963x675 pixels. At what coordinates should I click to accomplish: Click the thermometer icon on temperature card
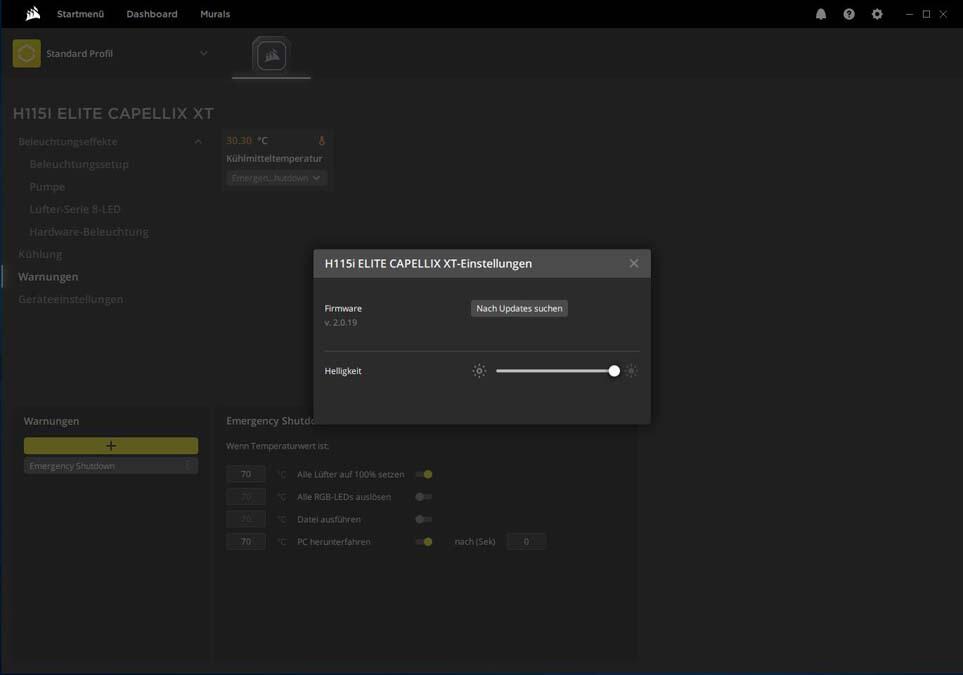click(321, 141)
